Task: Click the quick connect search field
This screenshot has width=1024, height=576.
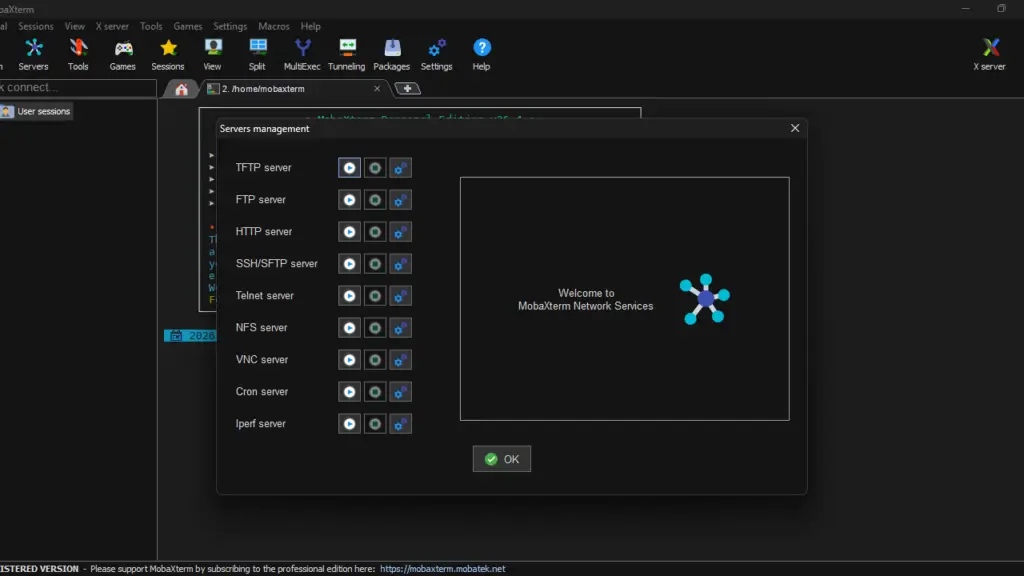Action: tap(77, 88)
